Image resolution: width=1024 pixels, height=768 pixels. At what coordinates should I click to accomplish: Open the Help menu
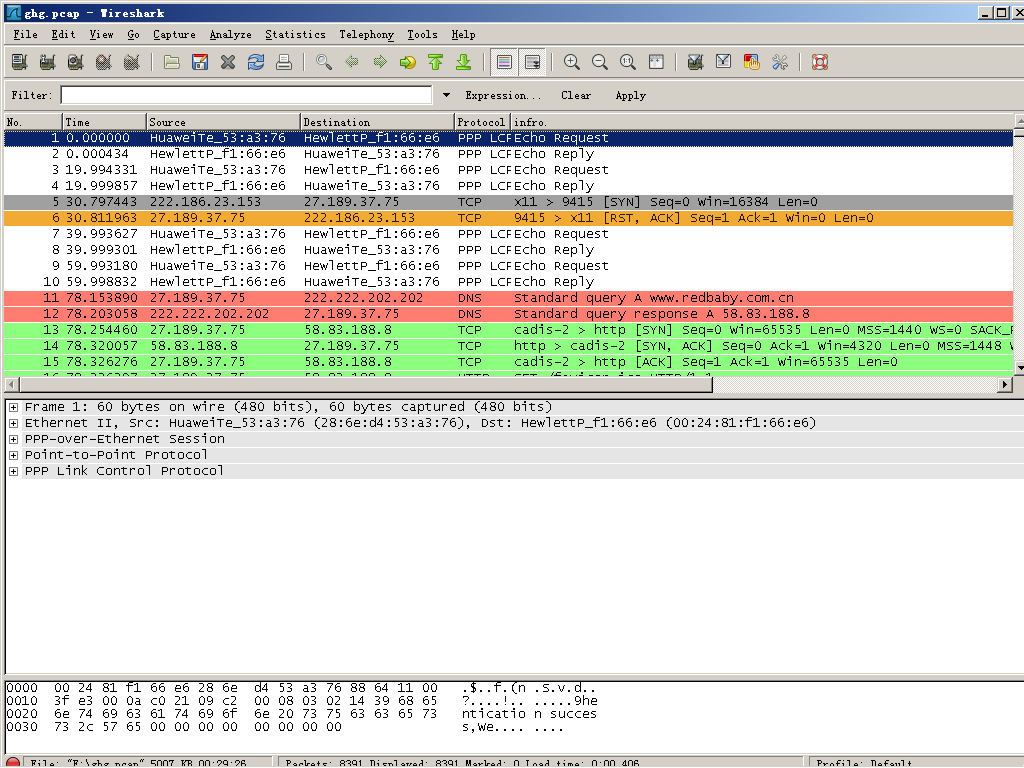[x=464, y=35]
